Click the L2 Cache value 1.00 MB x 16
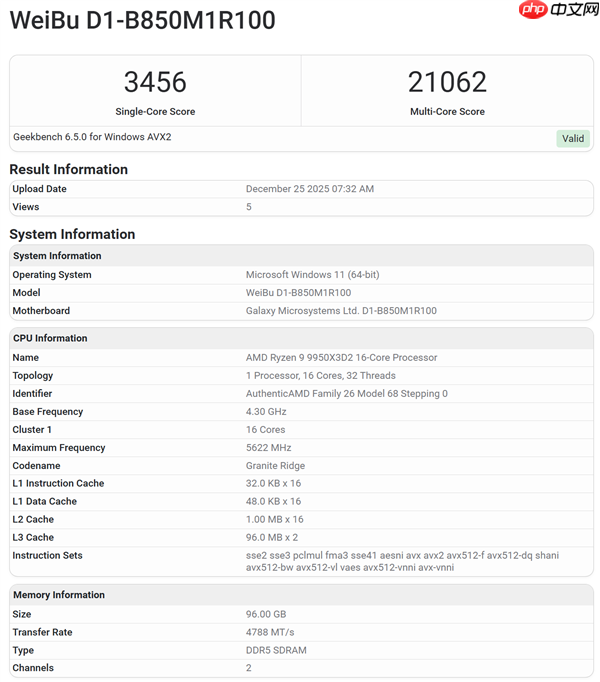 pyautogui.click(x=275, y=519)
